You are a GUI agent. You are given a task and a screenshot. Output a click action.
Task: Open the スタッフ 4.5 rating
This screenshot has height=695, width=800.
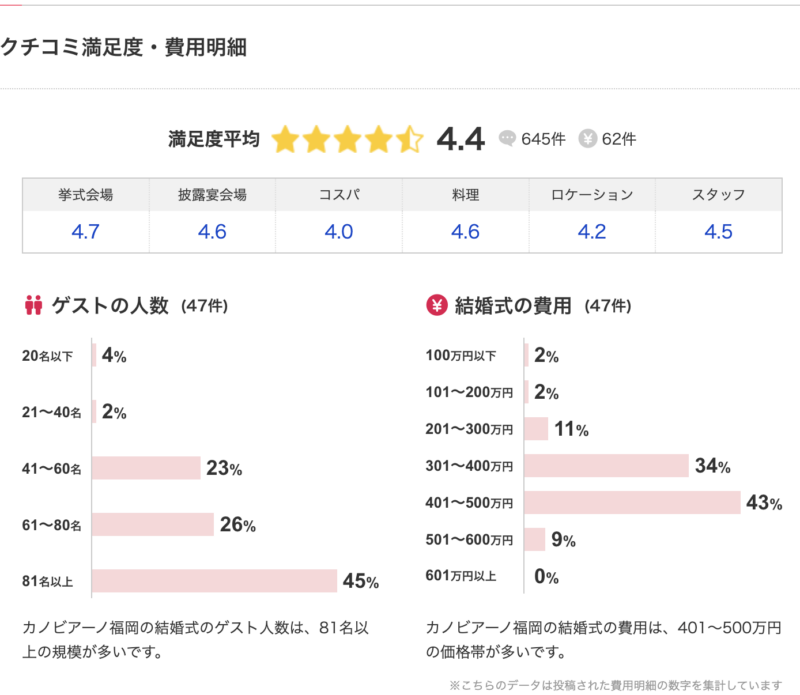click(x=718, y=232)
